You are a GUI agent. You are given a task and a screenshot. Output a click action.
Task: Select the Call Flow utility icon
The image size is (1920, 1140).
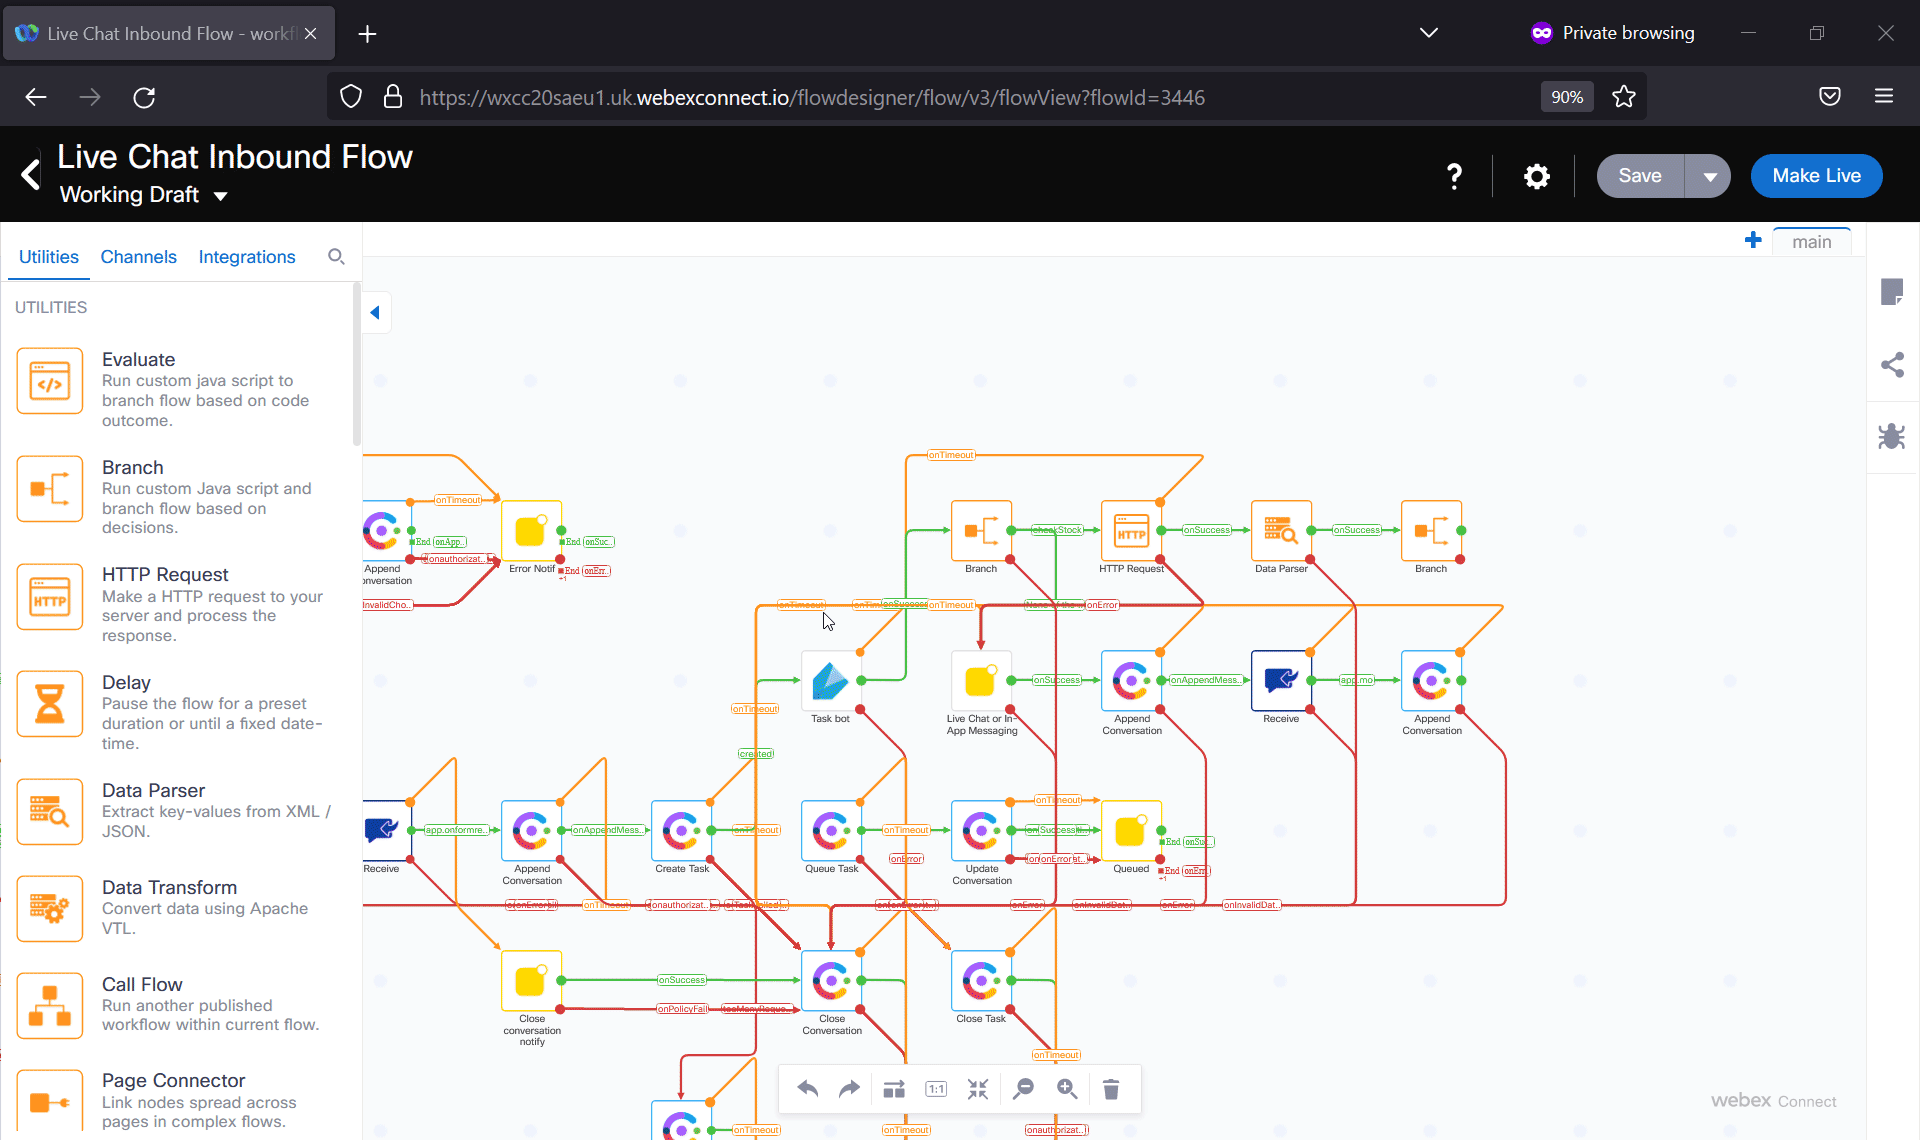coord(49,1006)
